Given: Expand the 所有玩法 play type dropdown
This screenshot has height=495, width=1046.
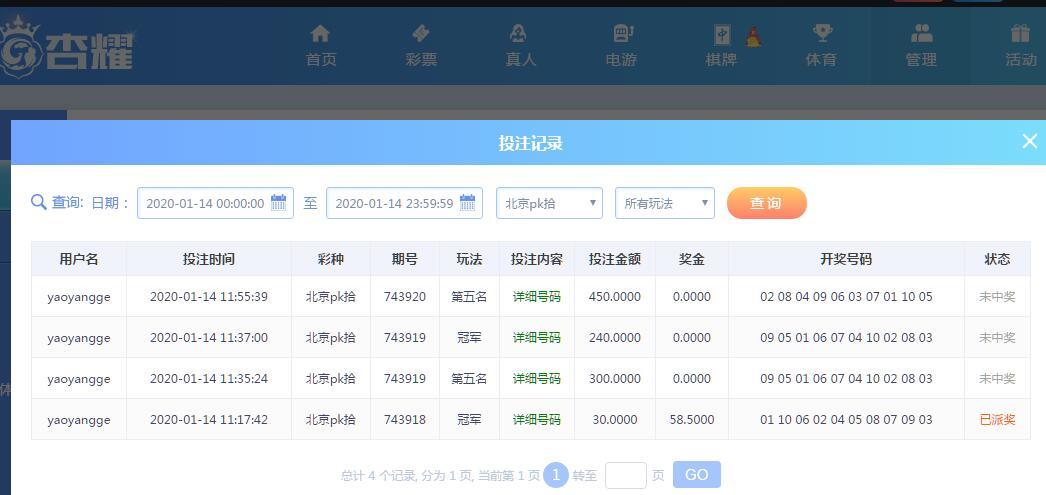Looking at the screenshot, I should (x=664, y=203).
